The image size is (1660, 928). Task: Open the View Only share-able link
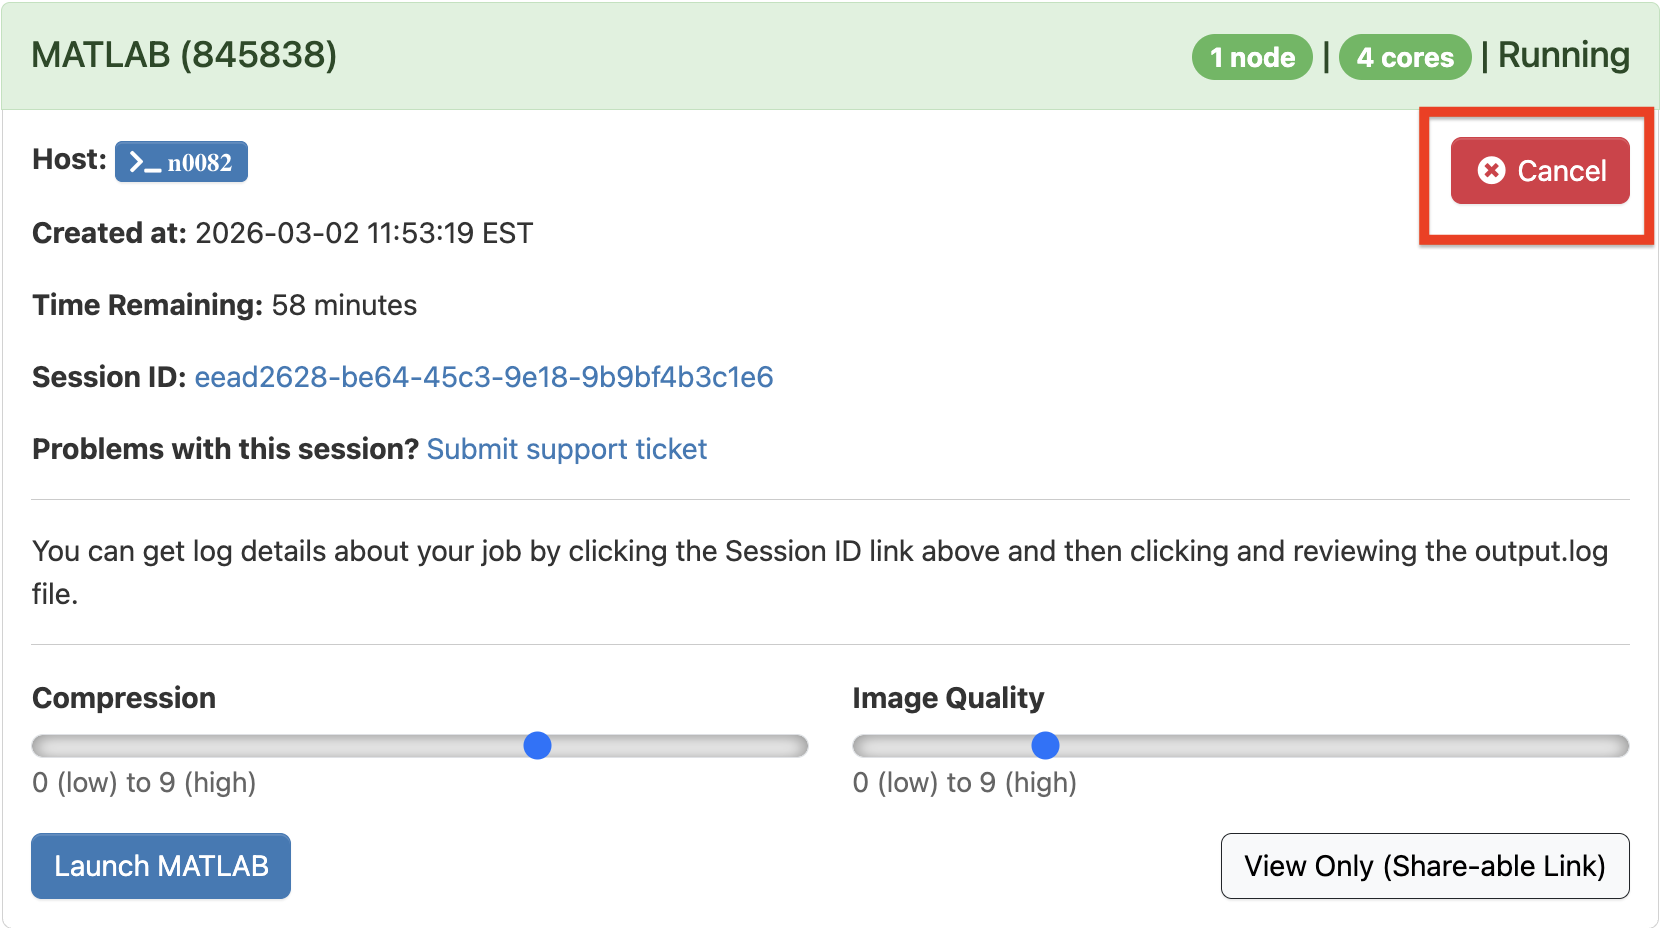(1424, 866)
